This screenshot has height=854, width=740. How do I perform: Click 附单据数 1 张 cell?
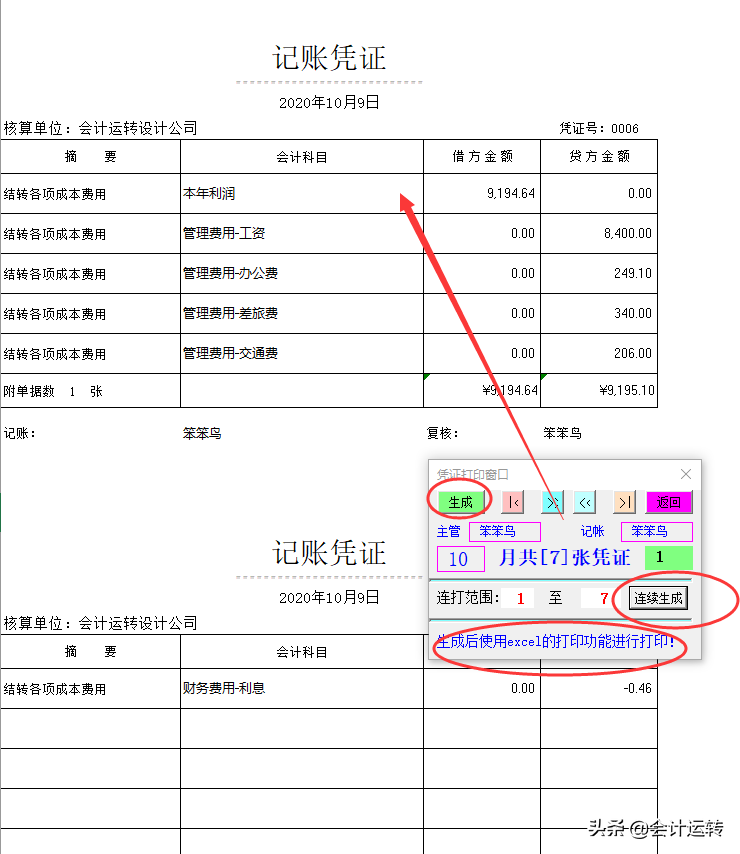click(90, 391)
